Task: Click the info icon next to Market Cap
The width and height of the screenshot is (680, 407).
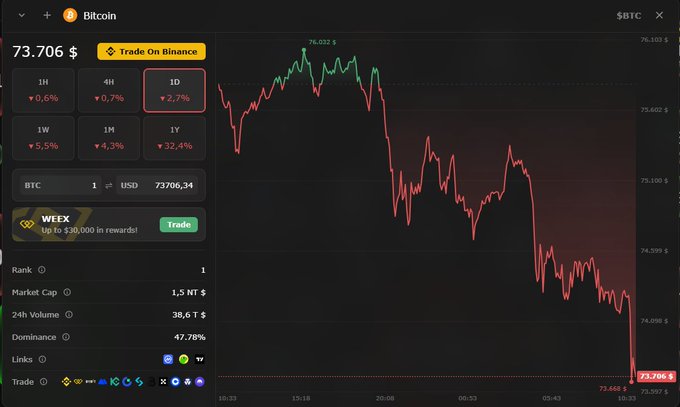Action: (67, 292)
